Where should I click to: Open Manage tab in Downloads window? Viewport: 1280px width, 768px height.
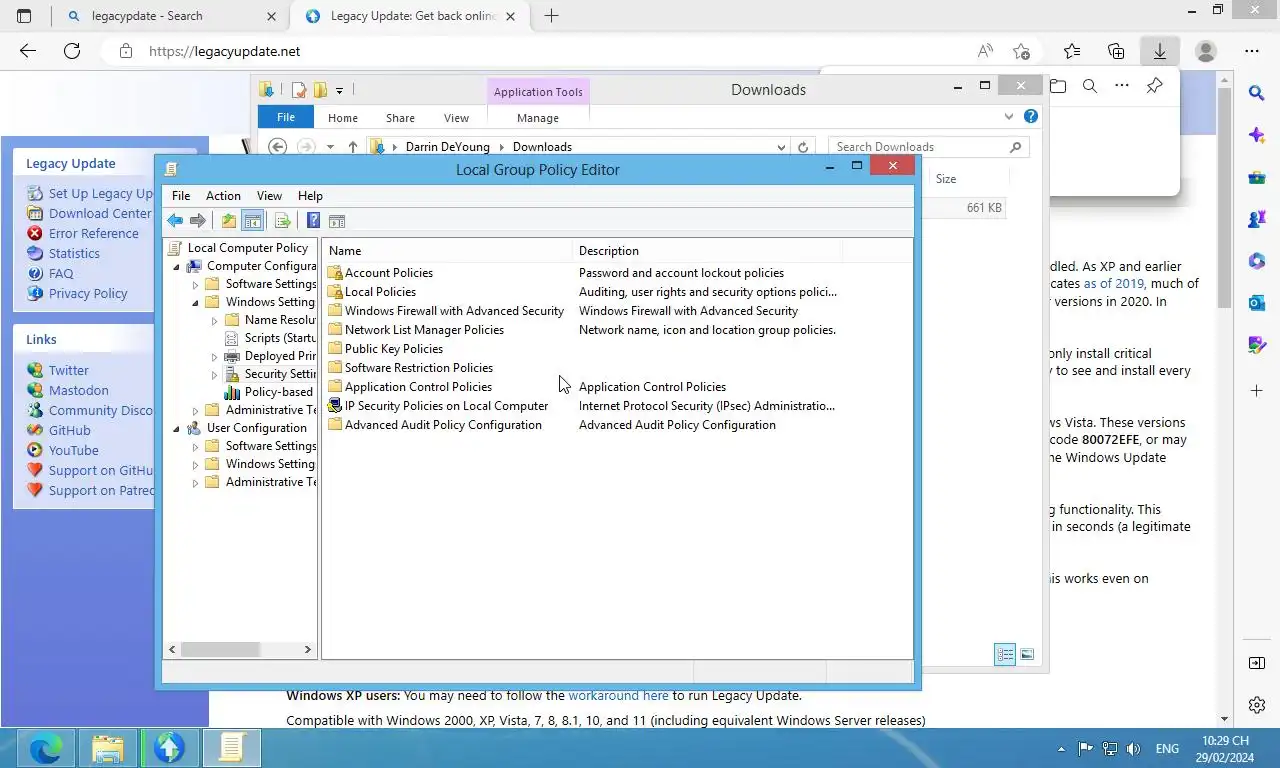click(x=538, y=118)
